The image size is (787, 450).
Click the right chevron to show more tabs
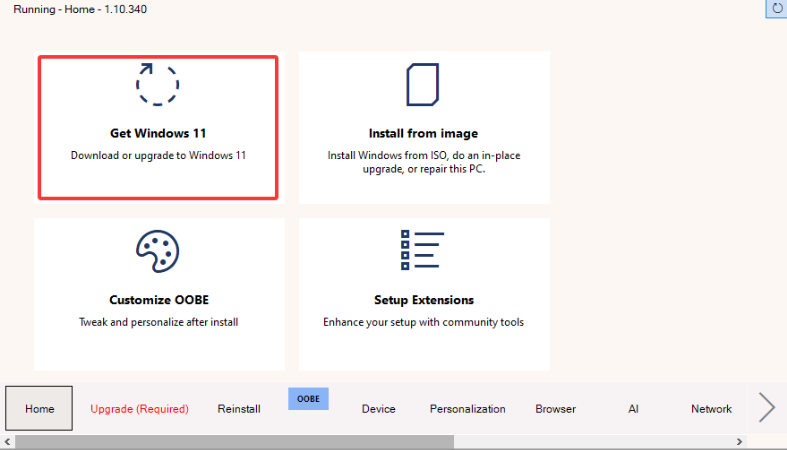[766, 407]
